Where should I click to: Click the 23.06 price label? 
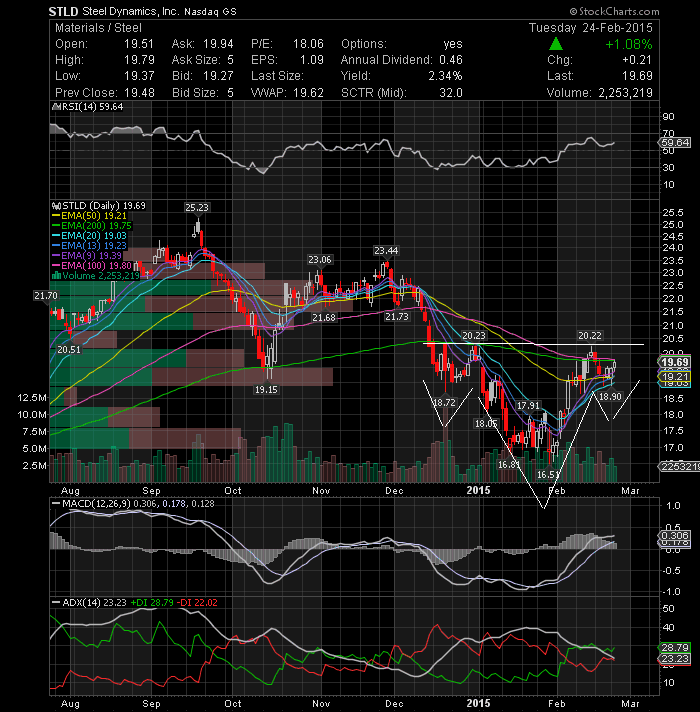tap(320, 260)
